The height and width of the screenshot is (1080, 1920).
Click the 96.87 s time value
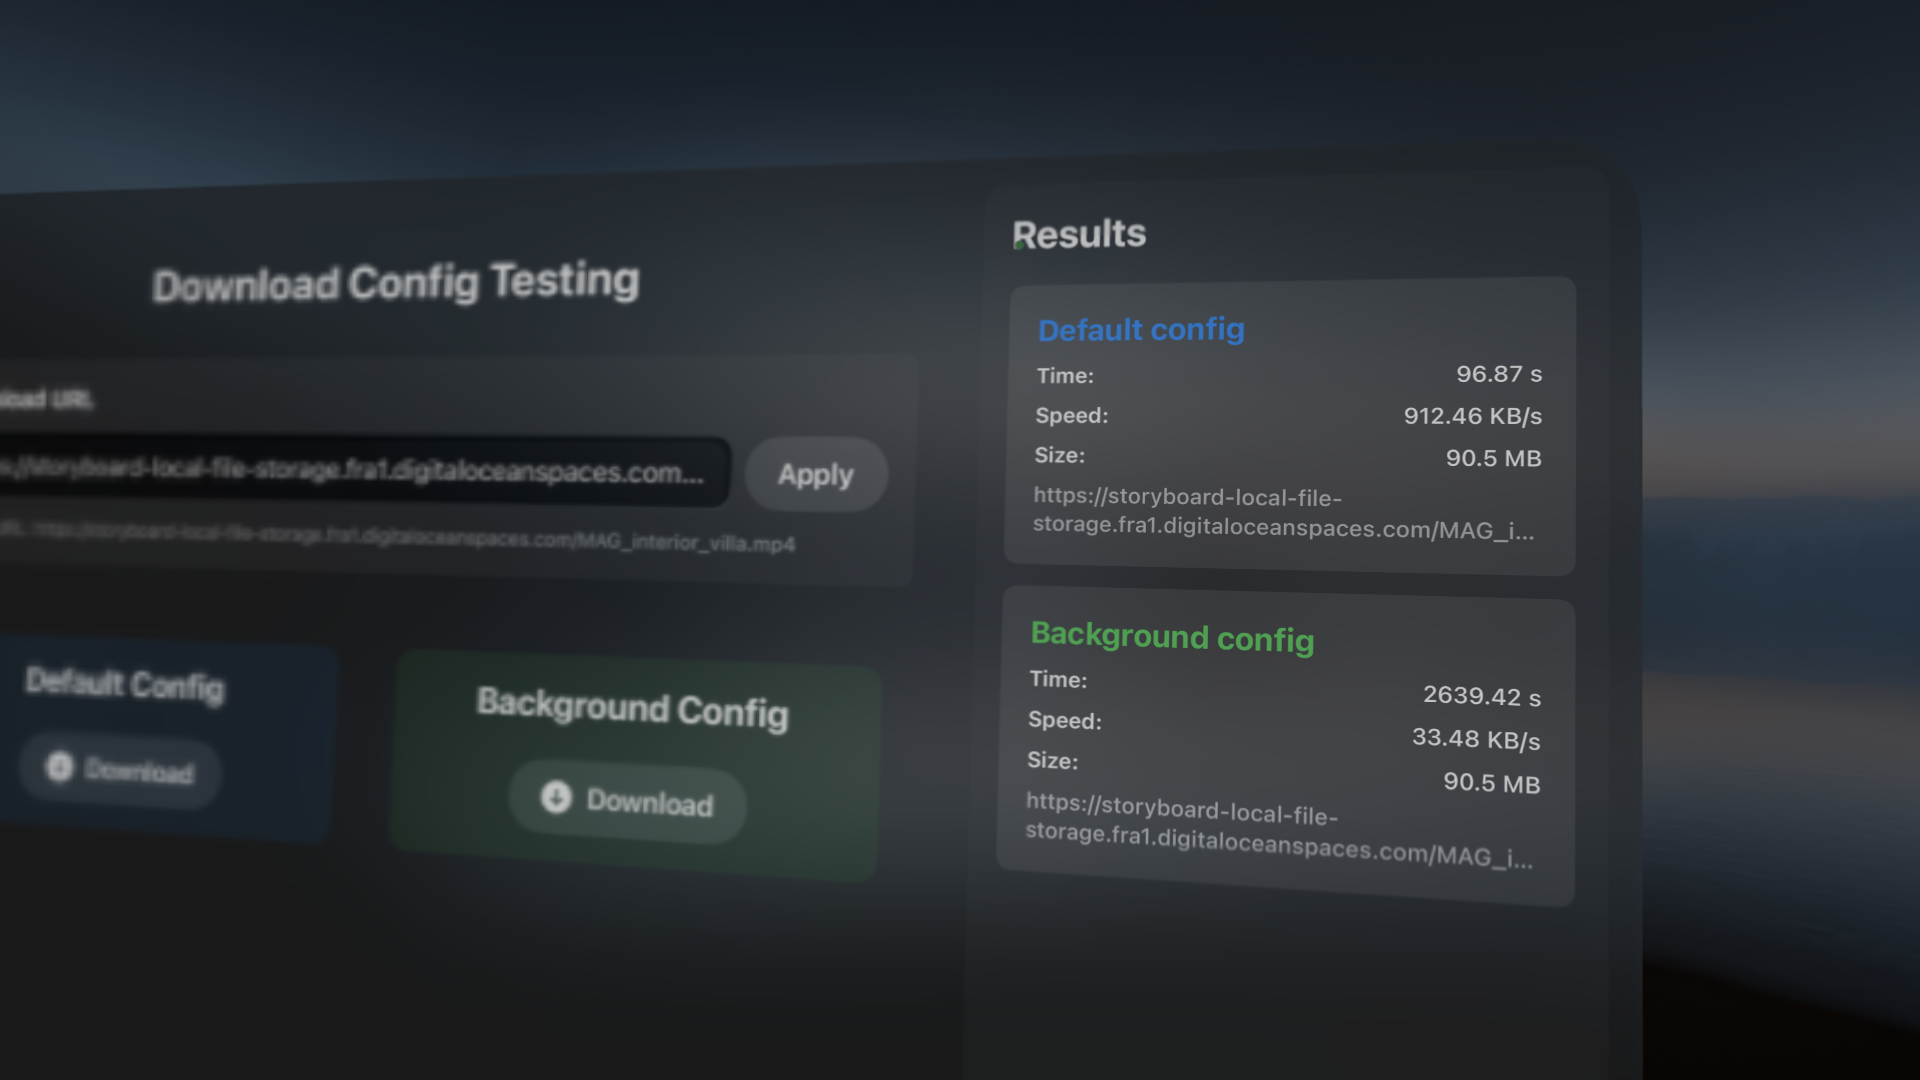tap(1498, 374)
